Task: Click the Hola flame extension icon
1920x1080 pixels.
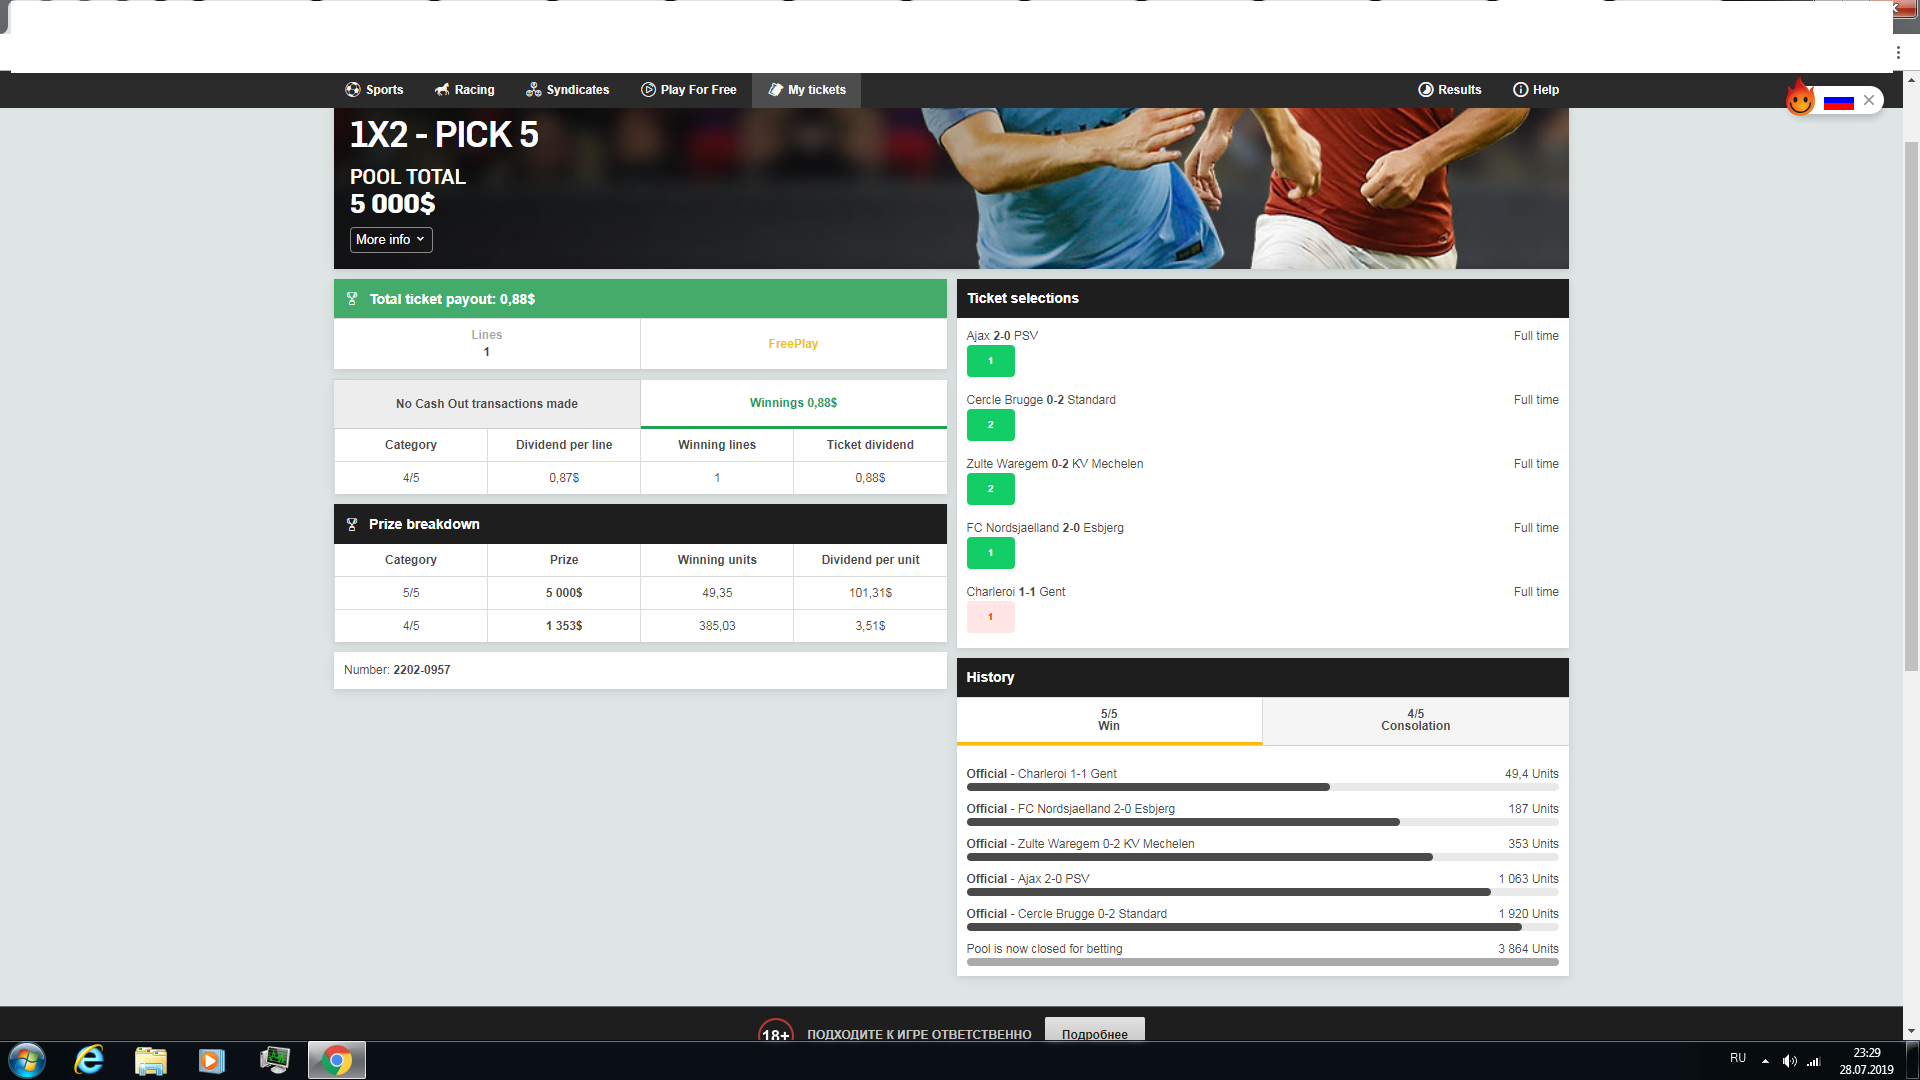Action: tap(1800, 99)
